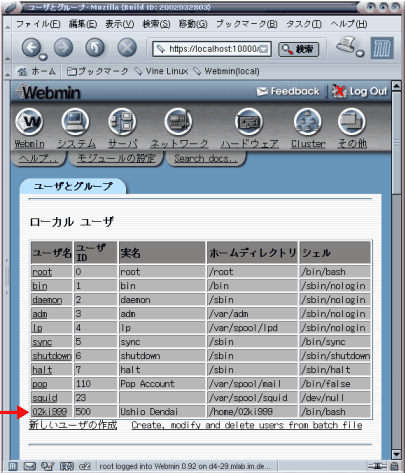Click the Log Out icon
Image resolution: width=405 pixels, height=473 pixels.
pyautogui.click(x=339, y=91)
